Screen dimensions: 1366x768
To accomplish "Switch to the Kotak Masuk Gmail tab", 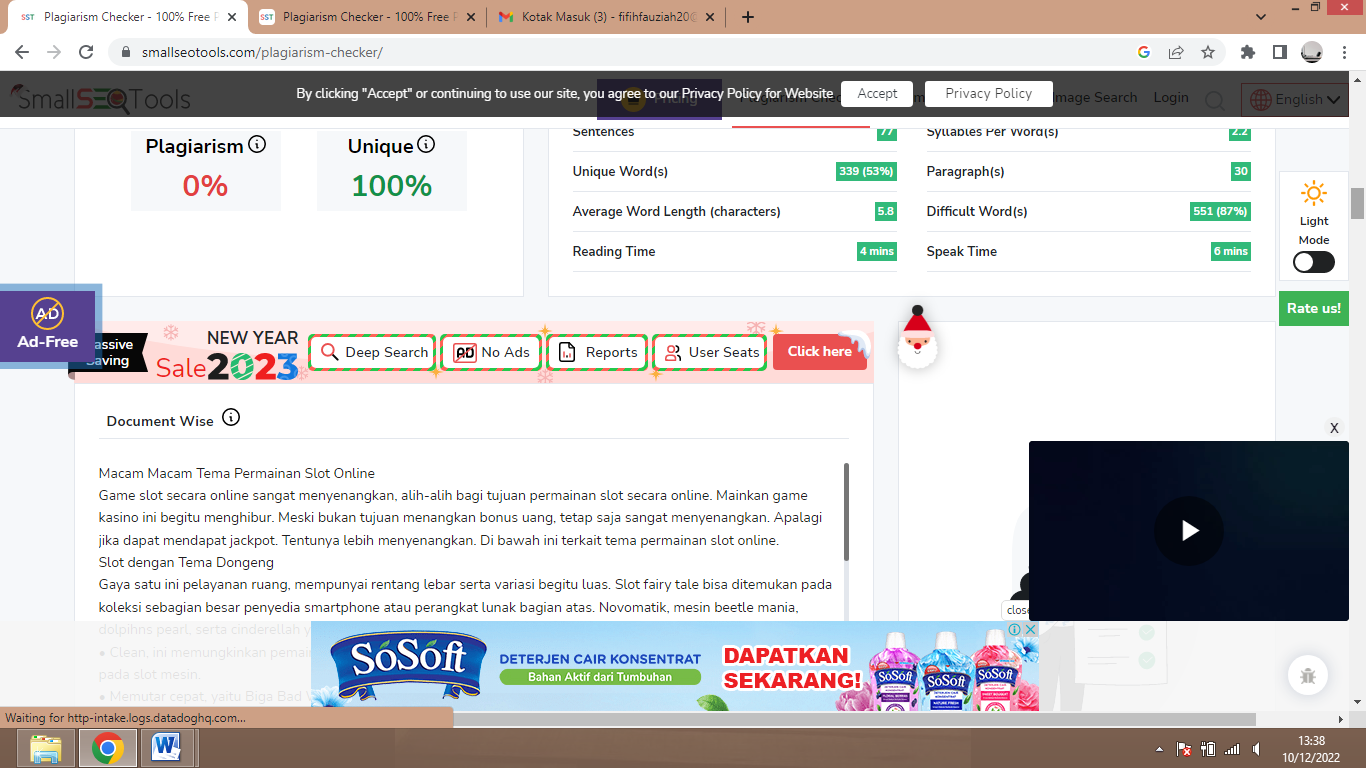I will pos(608,17).
